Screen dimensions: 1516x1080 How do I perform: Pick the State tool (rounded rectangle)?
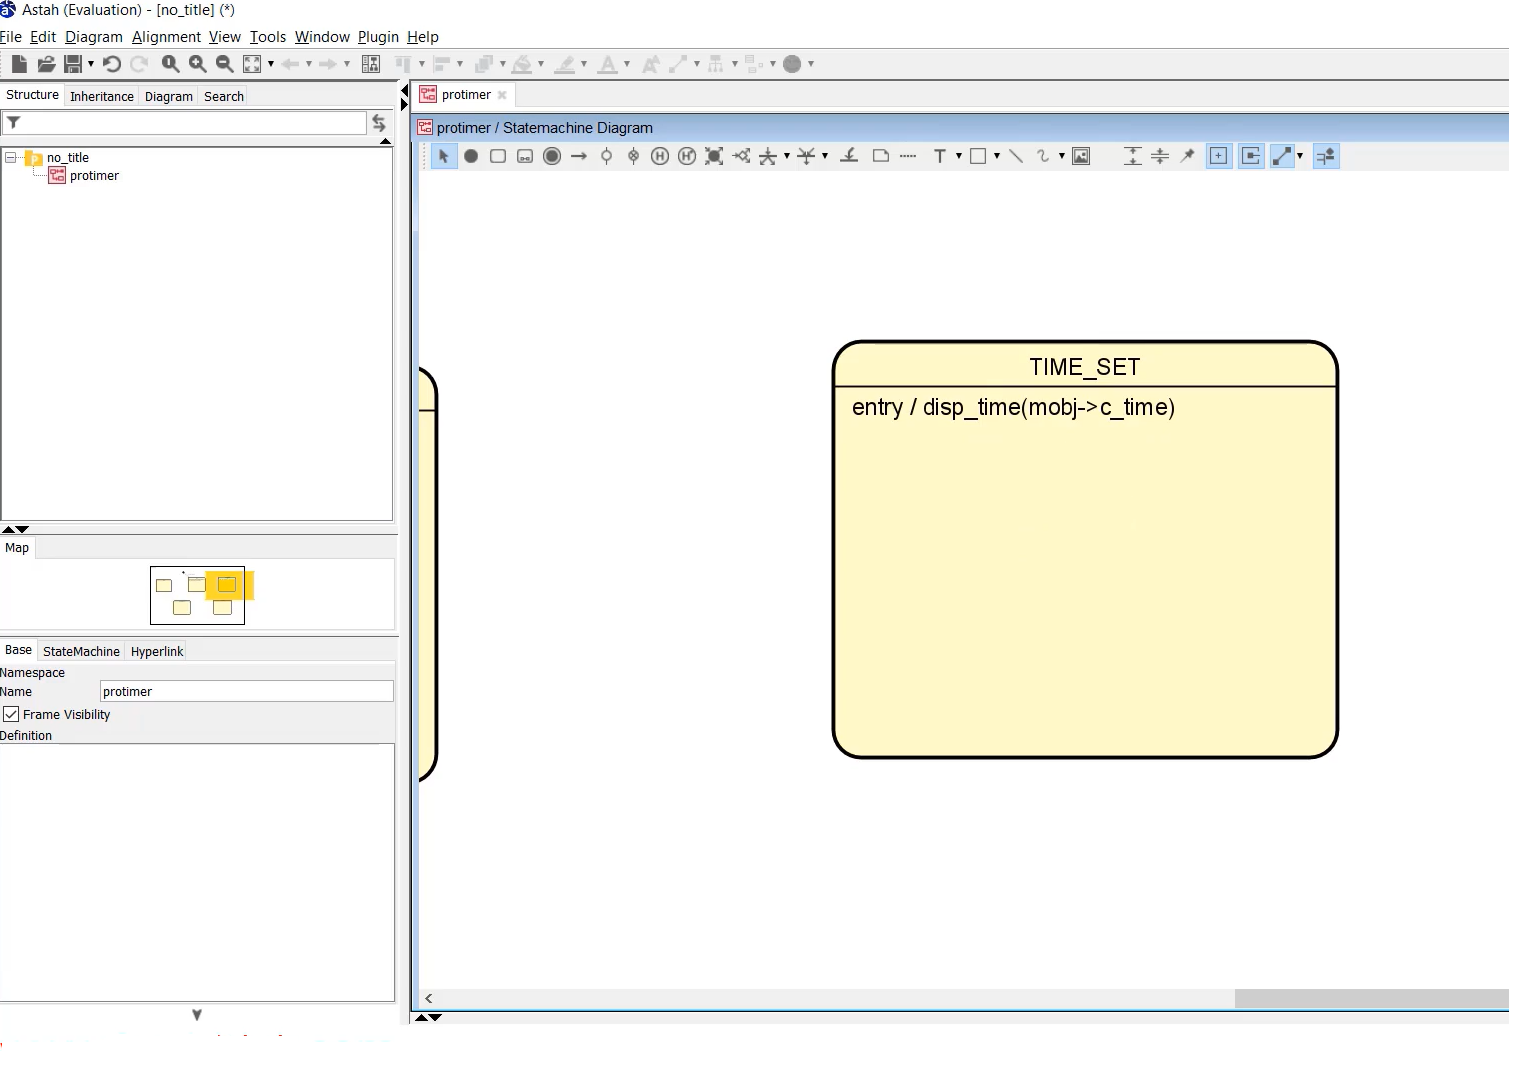(498, 156)
